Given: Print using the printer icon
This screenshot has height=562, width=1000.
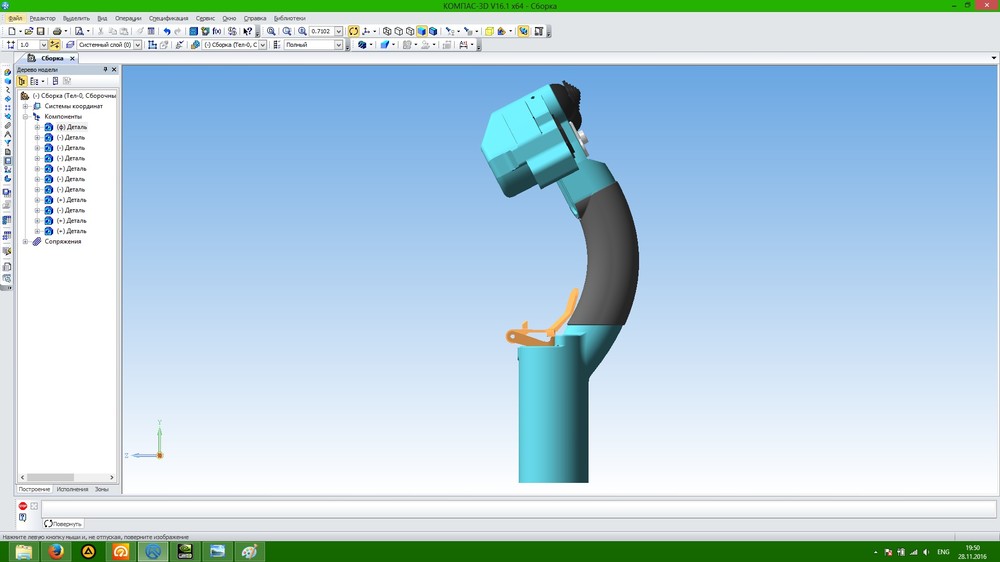Looking at the screenshot, I should point(57,31).
